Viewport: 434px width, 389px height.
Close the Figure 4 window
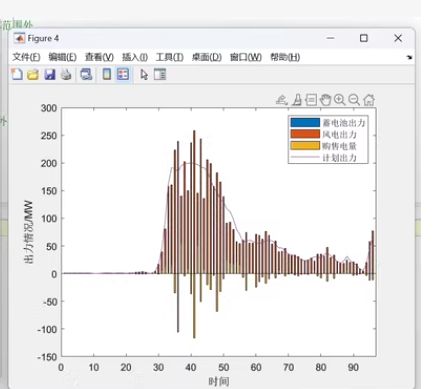pyautogui.click(x=398, y=38)
